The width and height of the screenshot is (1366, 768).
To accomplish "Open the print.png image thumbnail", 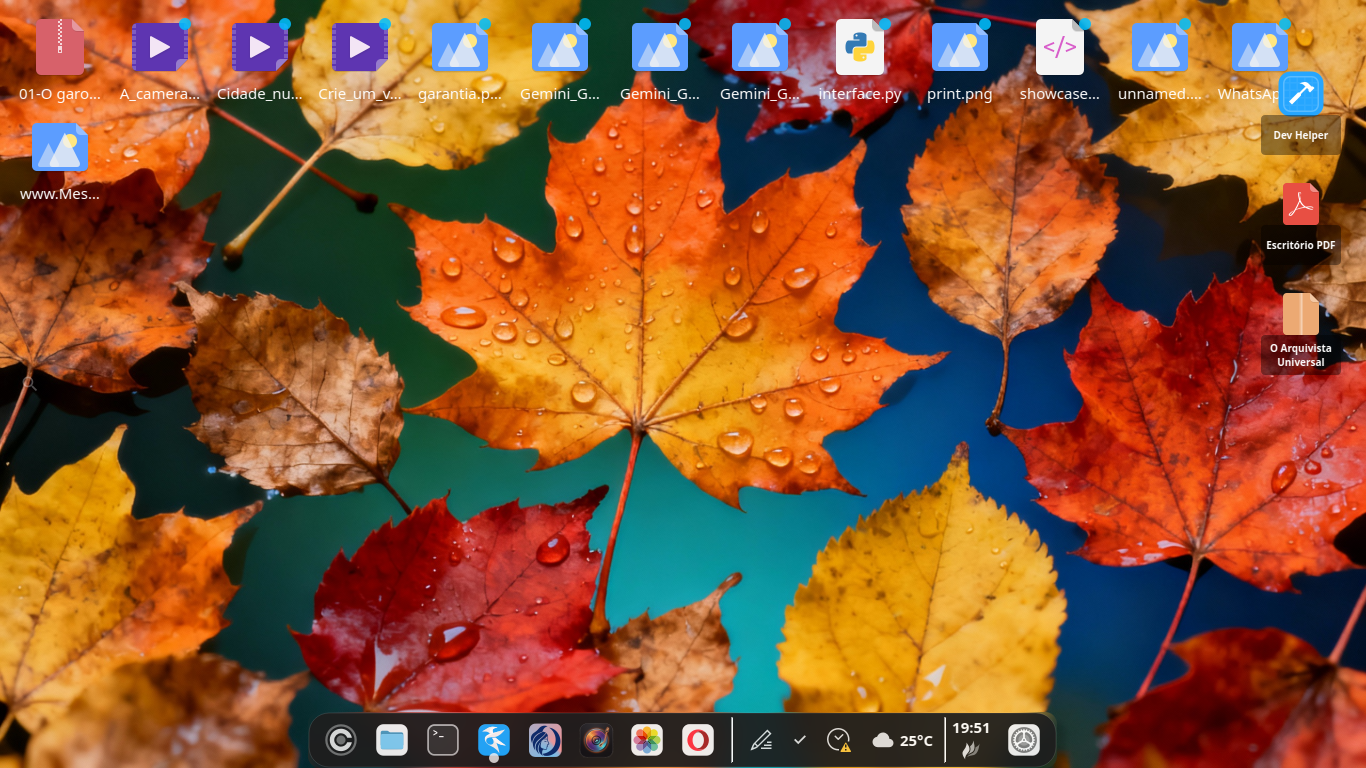I will point(959,46).
